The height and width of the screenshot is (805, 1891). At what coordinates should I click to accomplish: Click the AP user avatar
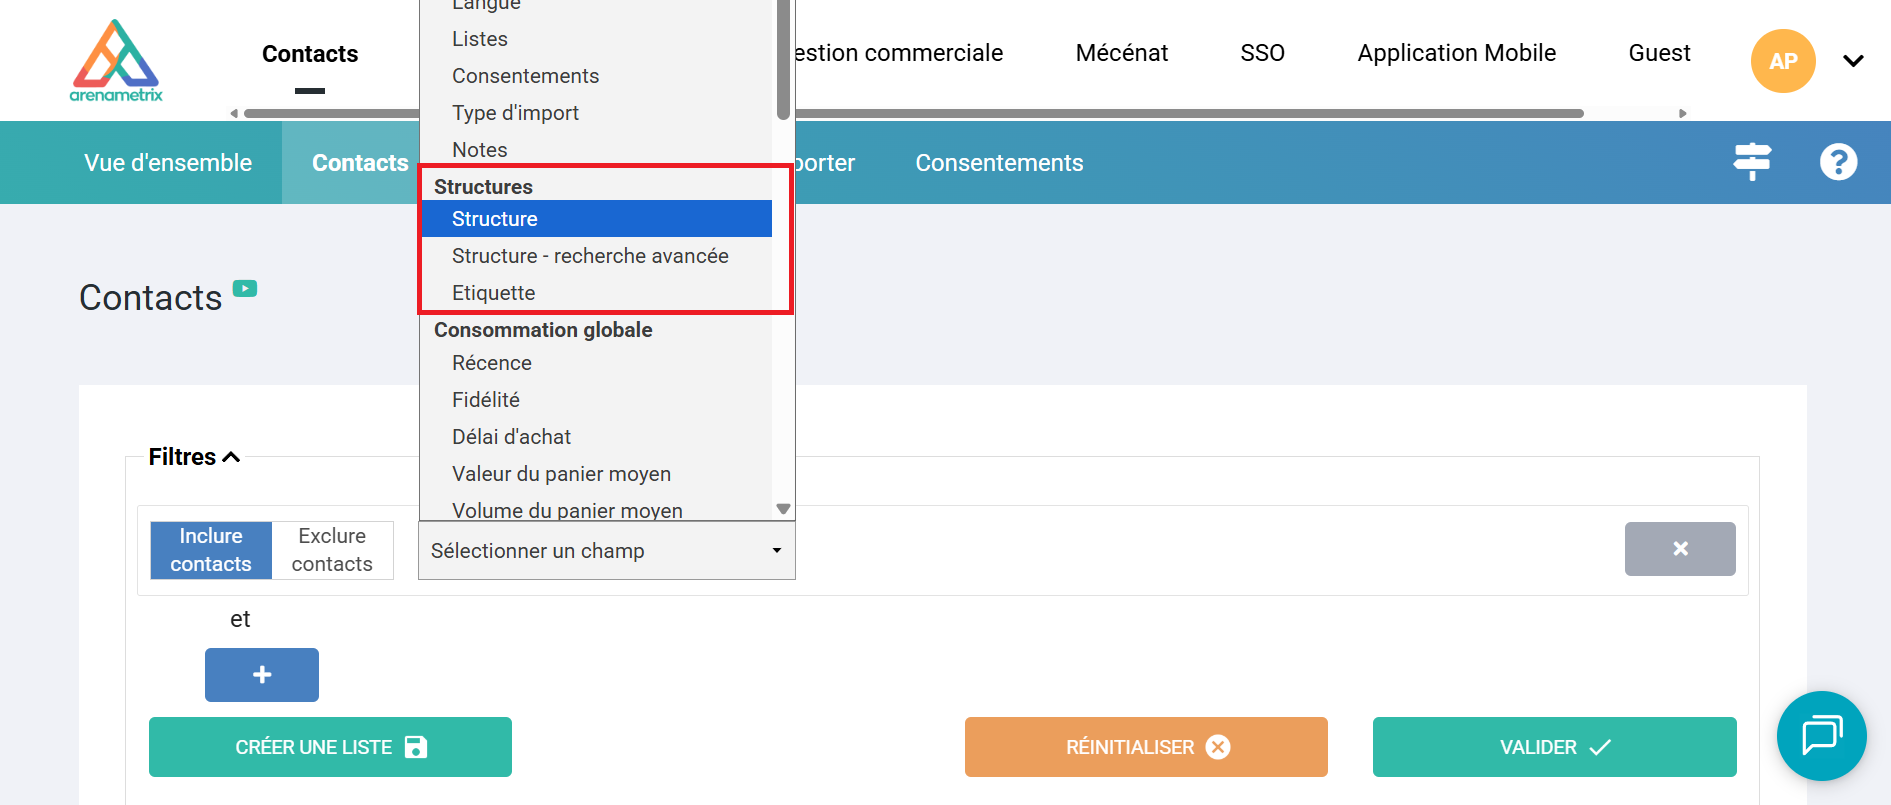pos(1782,61)
